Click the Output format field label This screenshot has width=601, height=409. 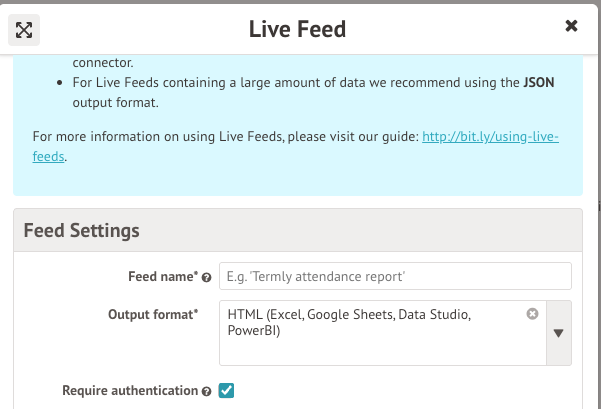[x=152, y=314]
